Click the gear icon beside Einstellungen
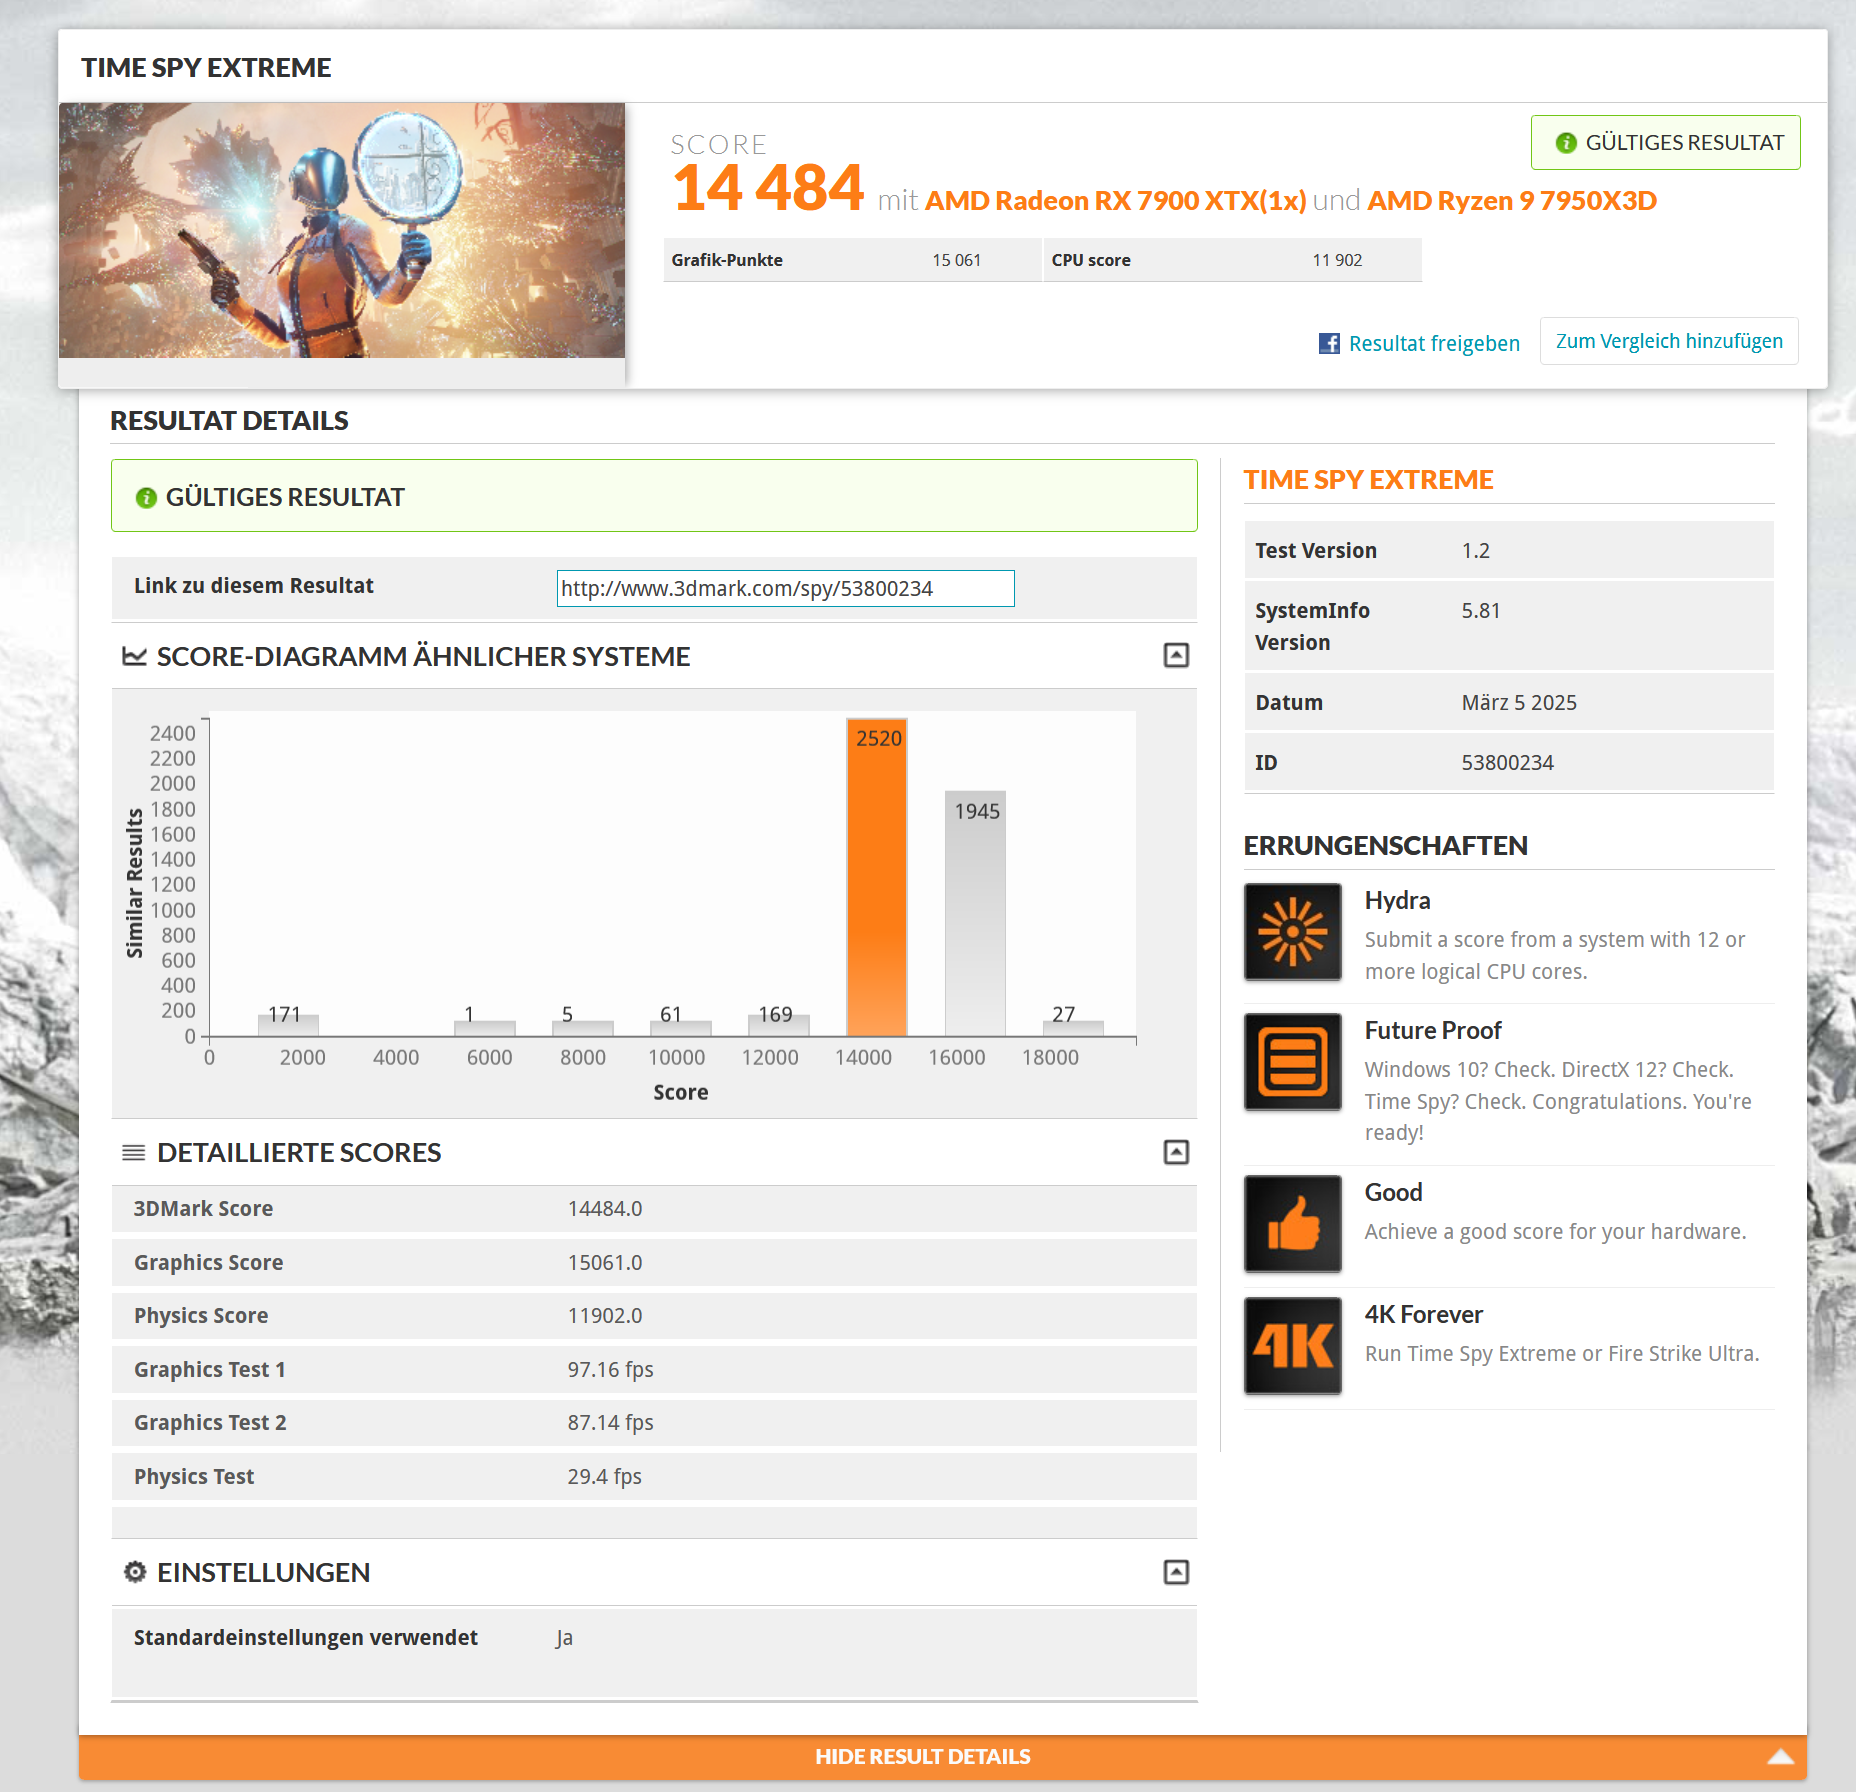 click(134, 1572)
